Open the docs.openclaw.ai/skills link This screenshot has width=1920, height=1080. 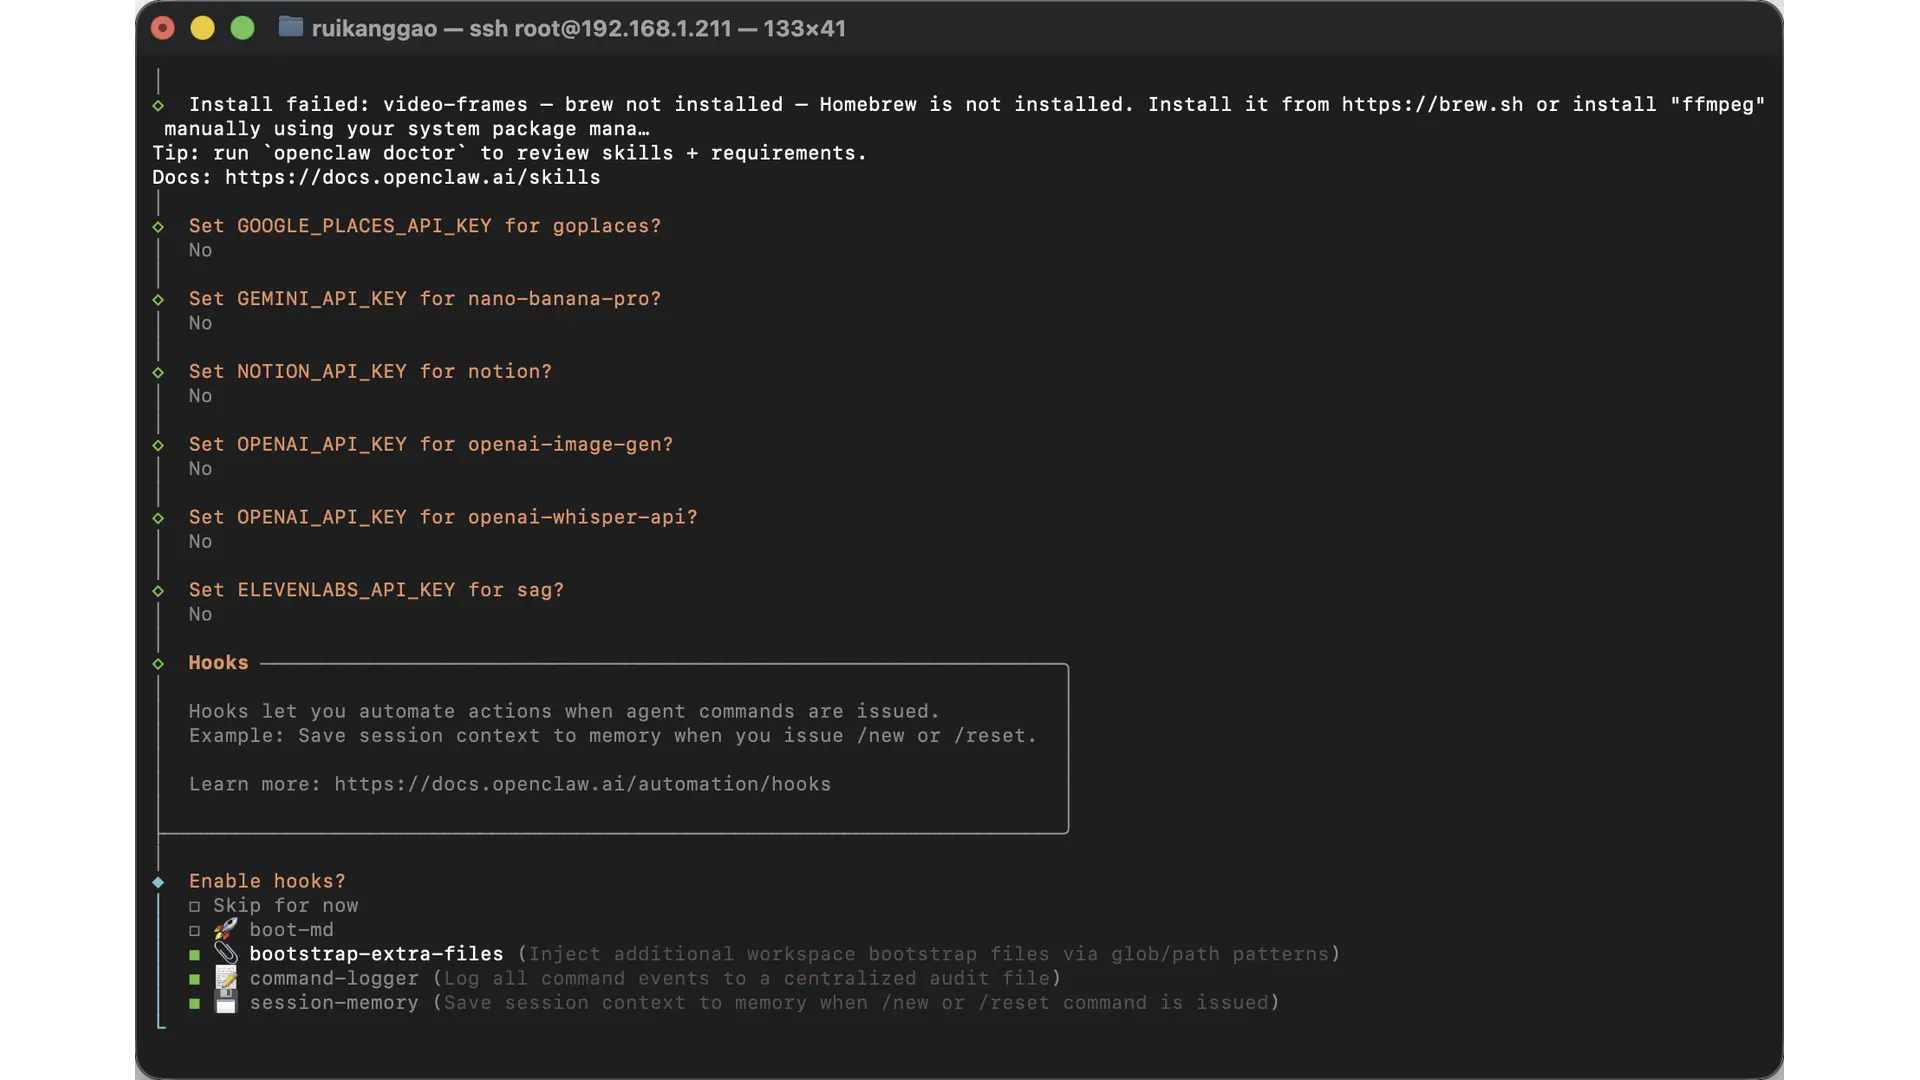pos(412,178)
